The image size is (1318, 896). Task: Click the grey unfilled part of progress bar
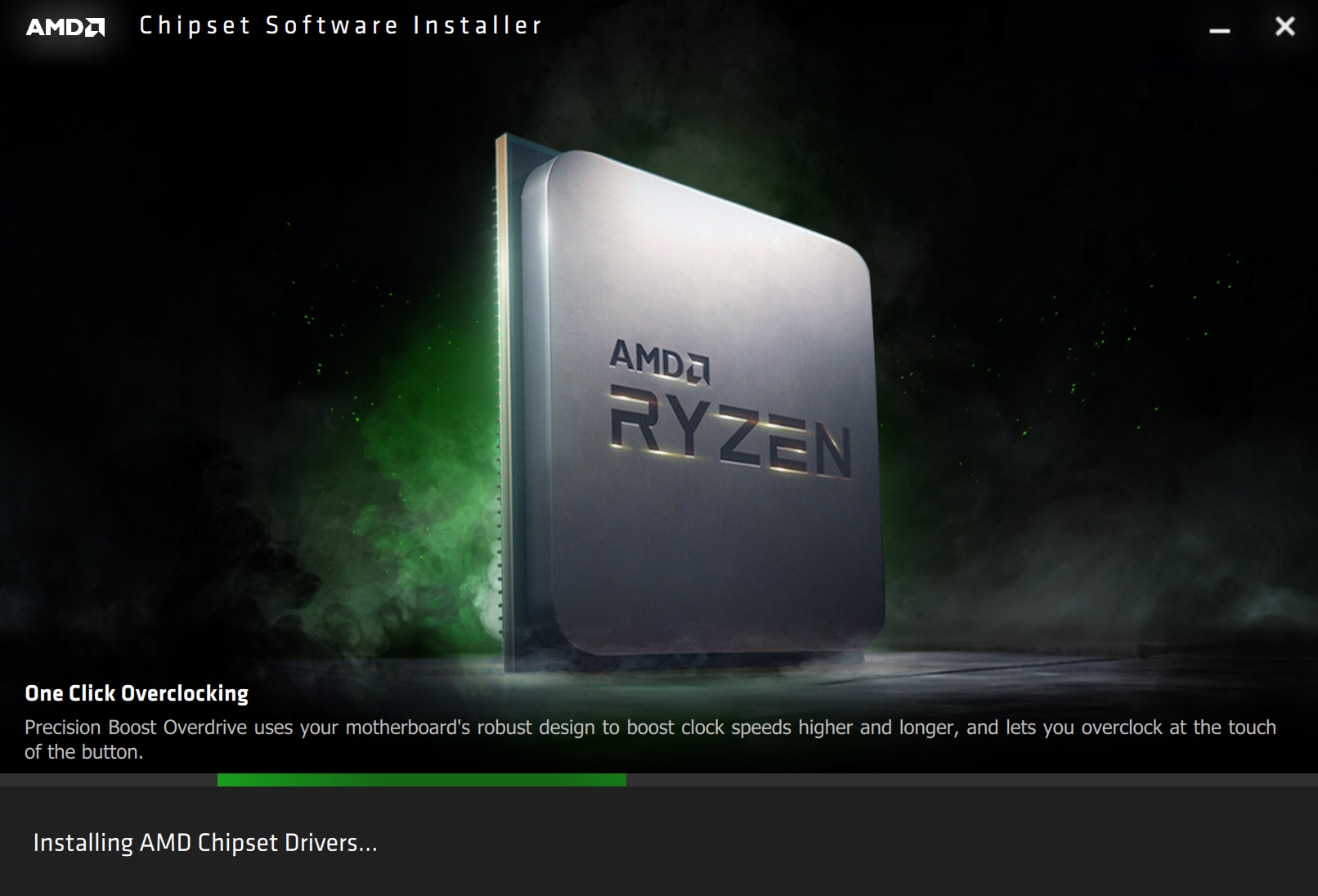(x=972, y=780)
